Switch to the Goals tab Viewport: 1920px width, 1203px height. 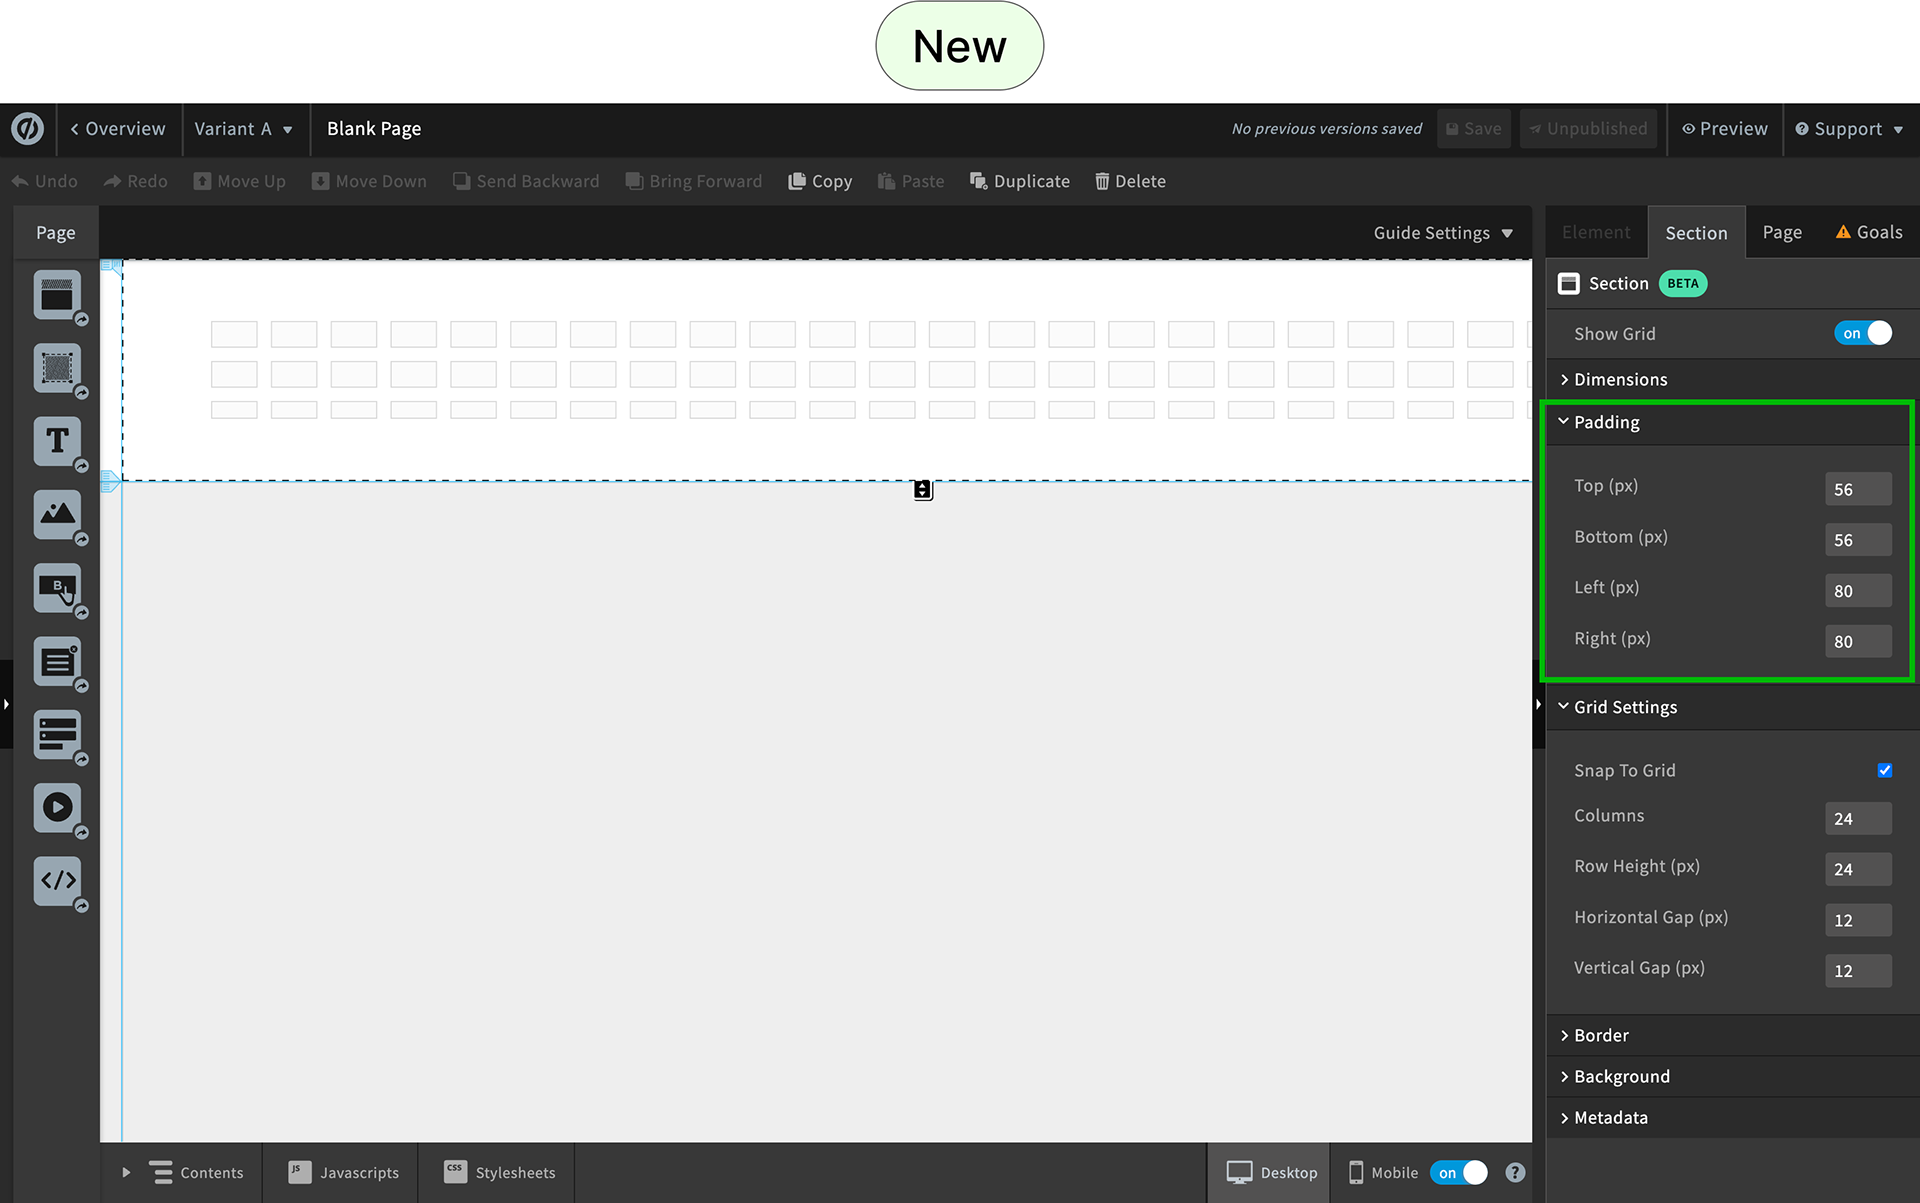click(1868, 232)
